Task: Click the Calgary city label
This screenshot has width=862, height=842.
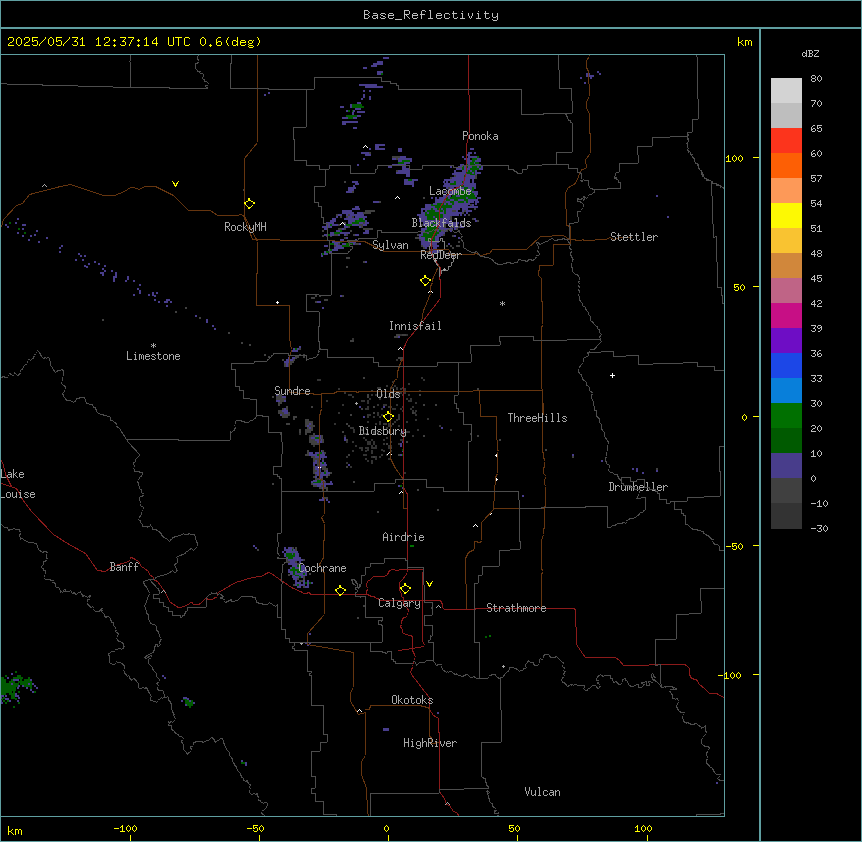Action: 399,603
